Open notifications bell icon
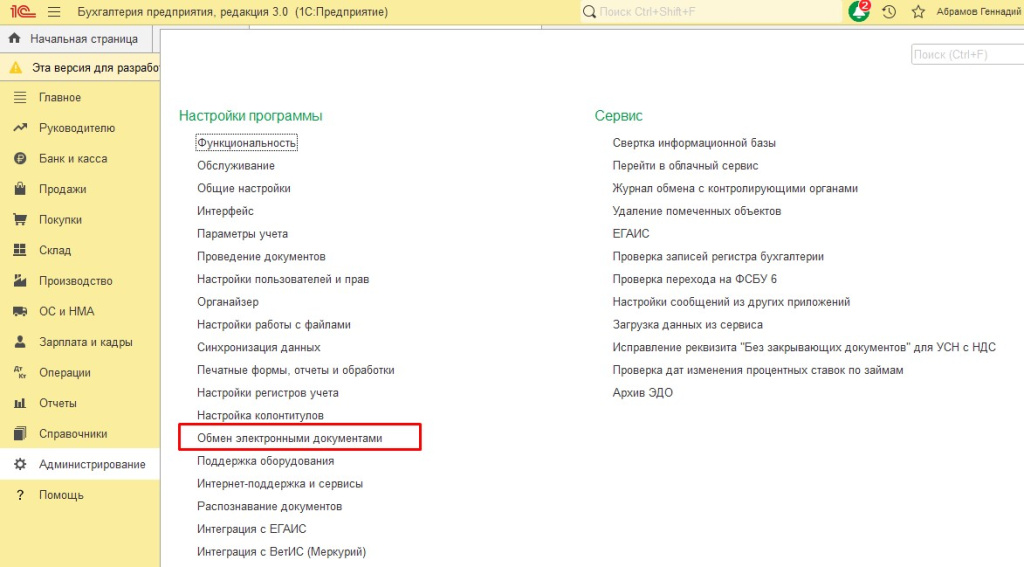The width and height of the screenshot is (1024, 567). (x=859, y=11)
